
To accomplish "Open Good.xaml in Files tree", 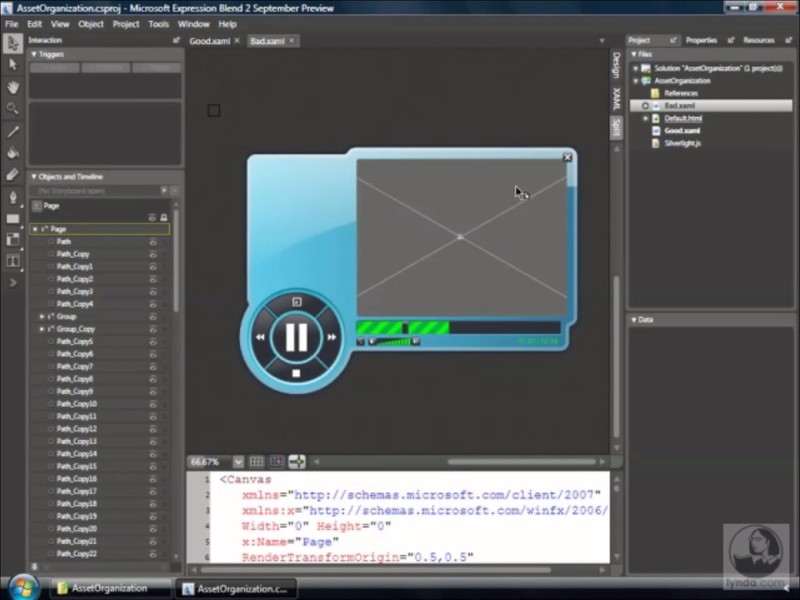I will [682, 131].
